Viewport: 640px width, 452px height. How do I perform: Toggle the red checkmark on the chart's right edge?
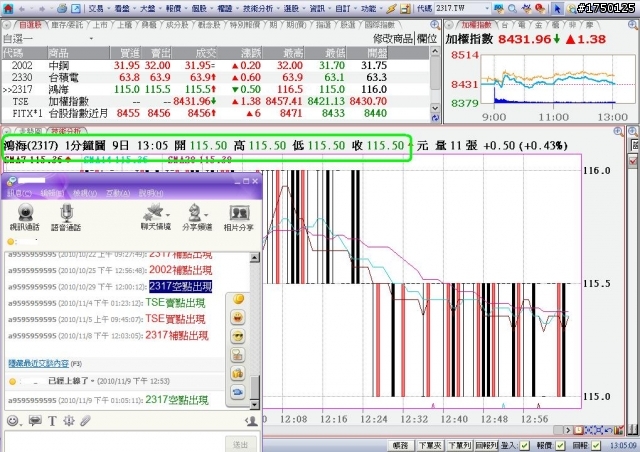(633, 161)
